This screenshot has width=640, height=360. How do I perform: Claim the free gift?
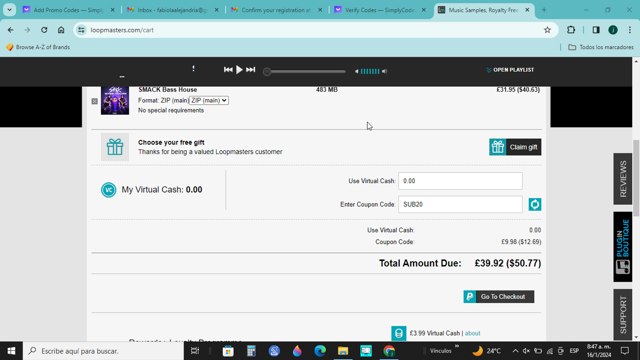(515, 147)
